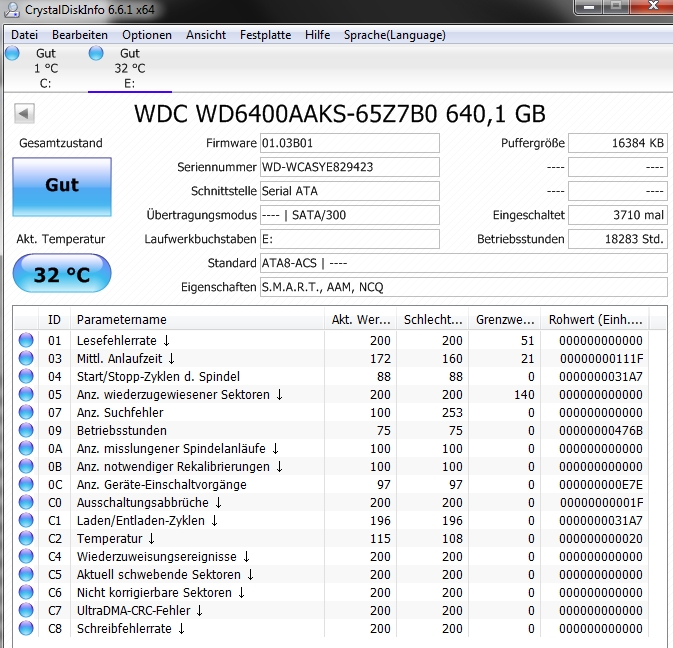Click the 32 °C temperature button
Screen dimensions: 673x648
62,273
